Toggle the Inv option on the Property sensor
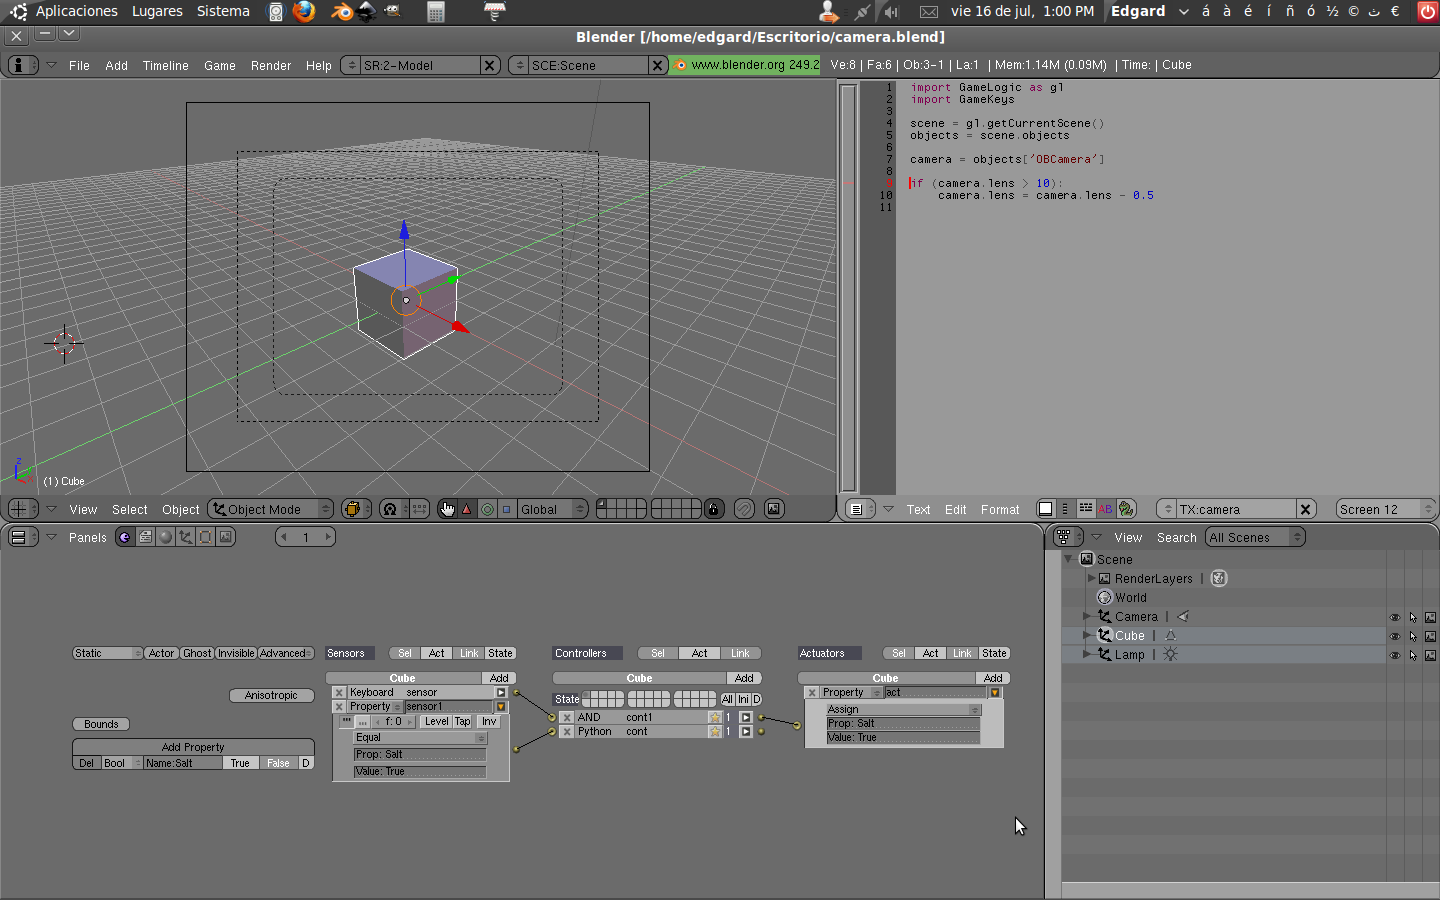 488,721
